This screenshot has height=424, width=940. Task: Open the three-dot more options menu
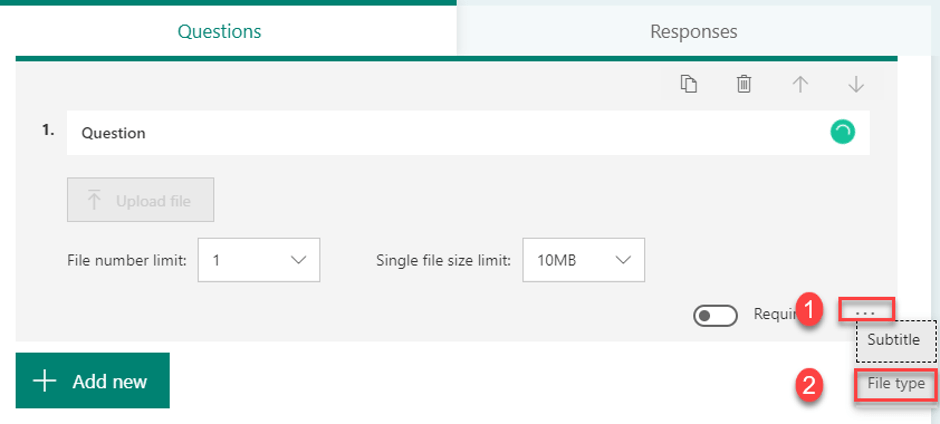click(866, 313)
